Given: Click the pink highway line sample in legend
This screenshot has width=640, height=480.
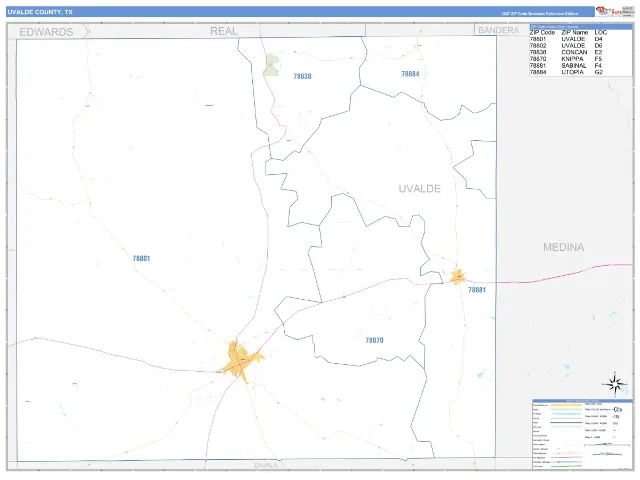Looking at the screenshot, I should point(566,458).
